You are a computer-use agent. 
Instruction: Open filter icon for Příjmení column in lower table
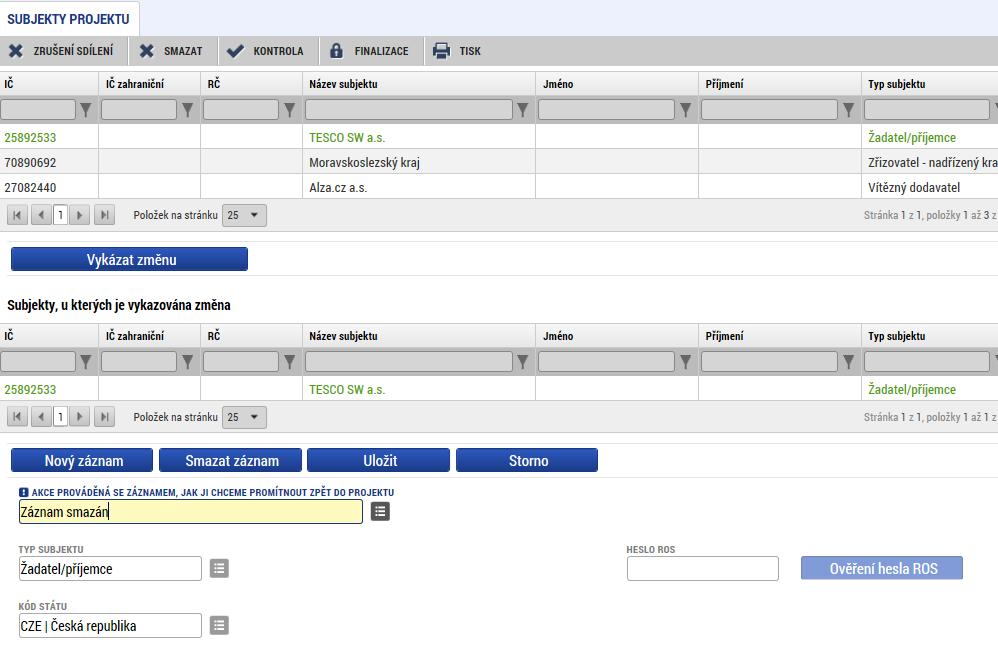[848, 362]
